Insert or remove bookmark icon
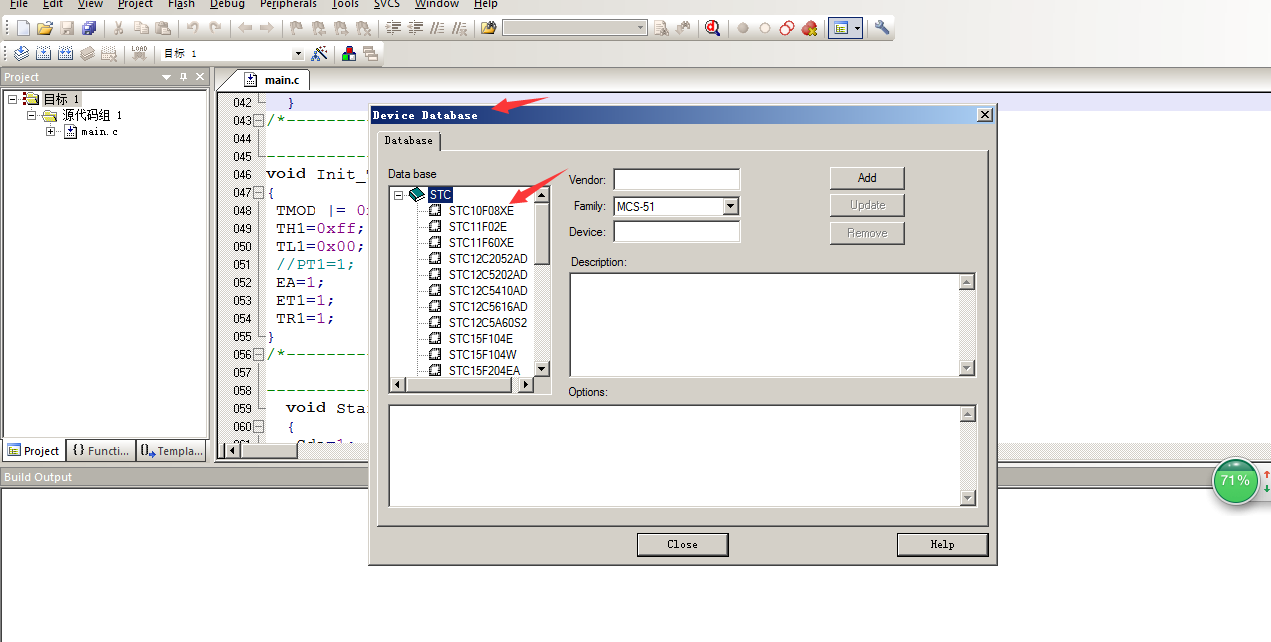The height and width of the screenshot is (642, 1271). pyautogui.click(x=296, y=28)
